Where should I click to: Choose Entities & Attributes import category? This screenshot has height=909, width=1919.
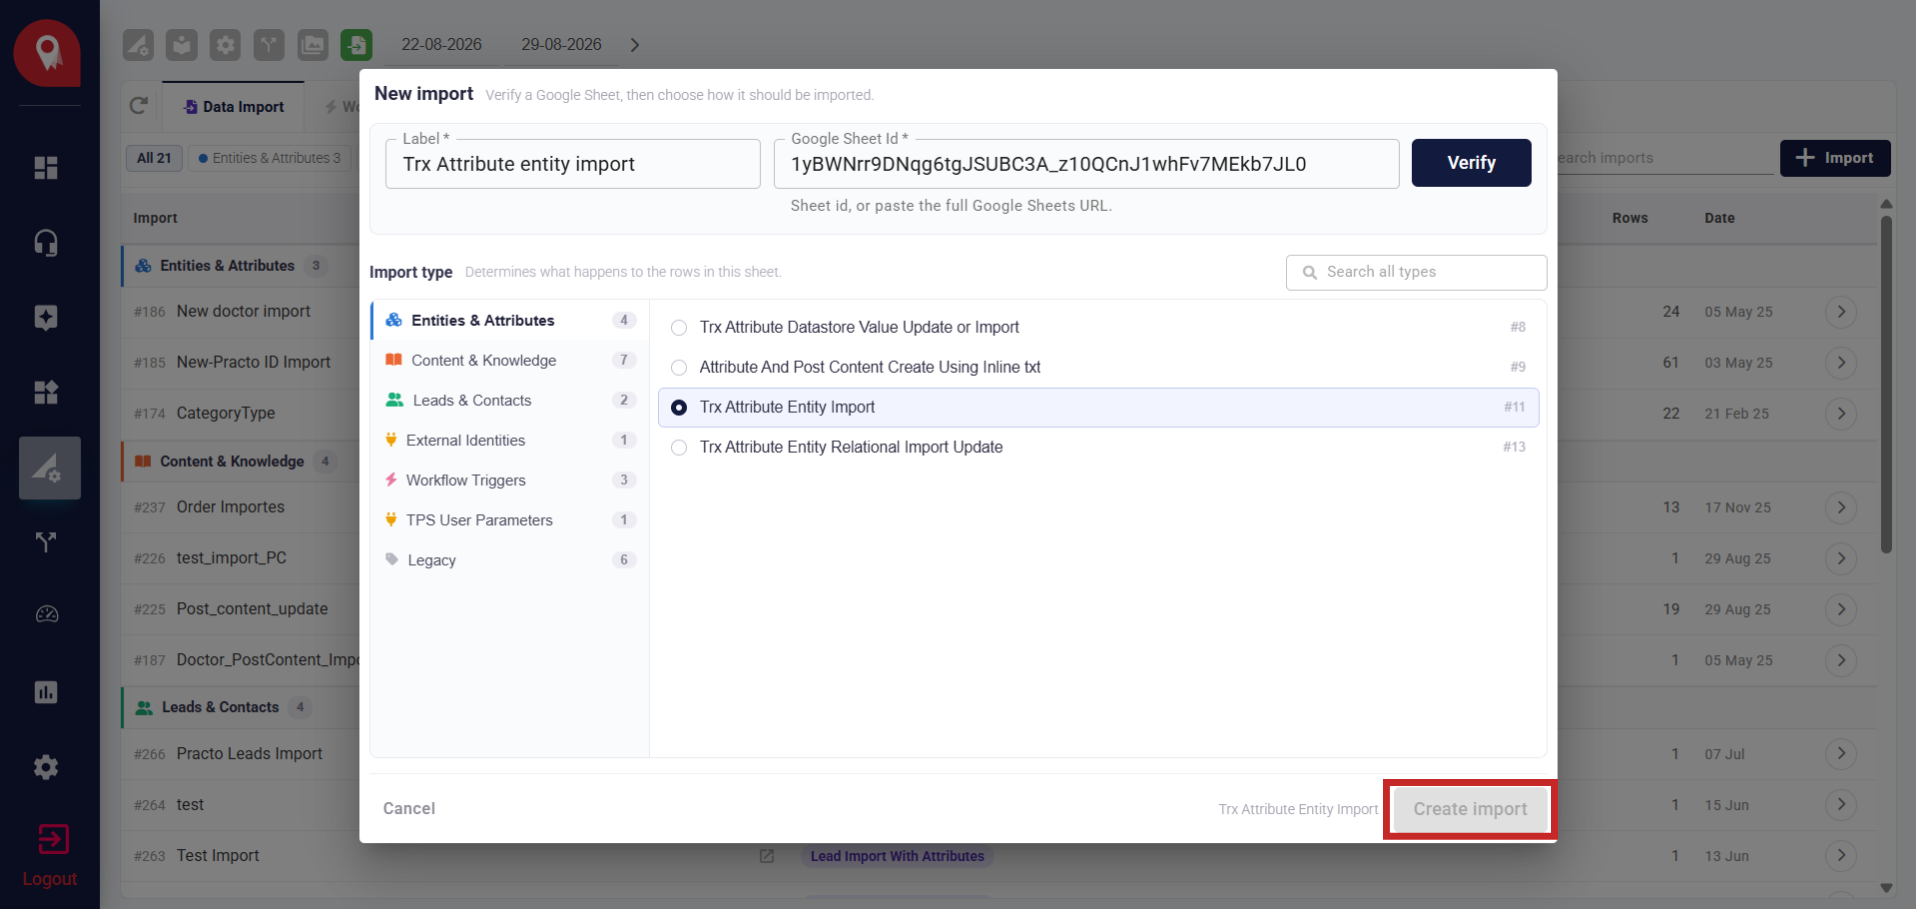(x=510, y=320)
